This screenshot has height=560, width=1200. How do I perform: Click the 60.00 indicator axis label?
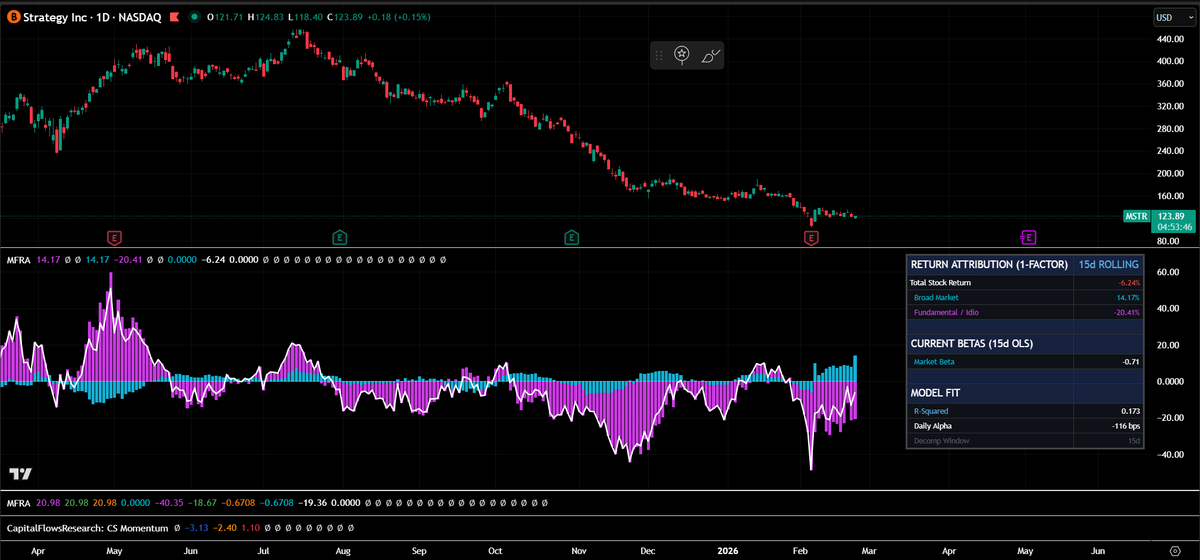click(x=1170, y=272)
